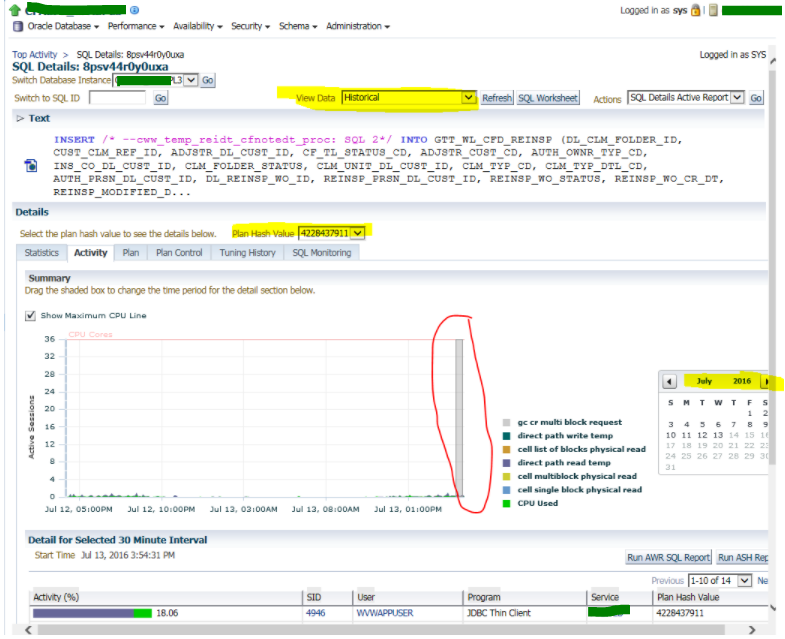785x639 pixels.
Task: Select July 11 in the calendar
Action: 686,435
